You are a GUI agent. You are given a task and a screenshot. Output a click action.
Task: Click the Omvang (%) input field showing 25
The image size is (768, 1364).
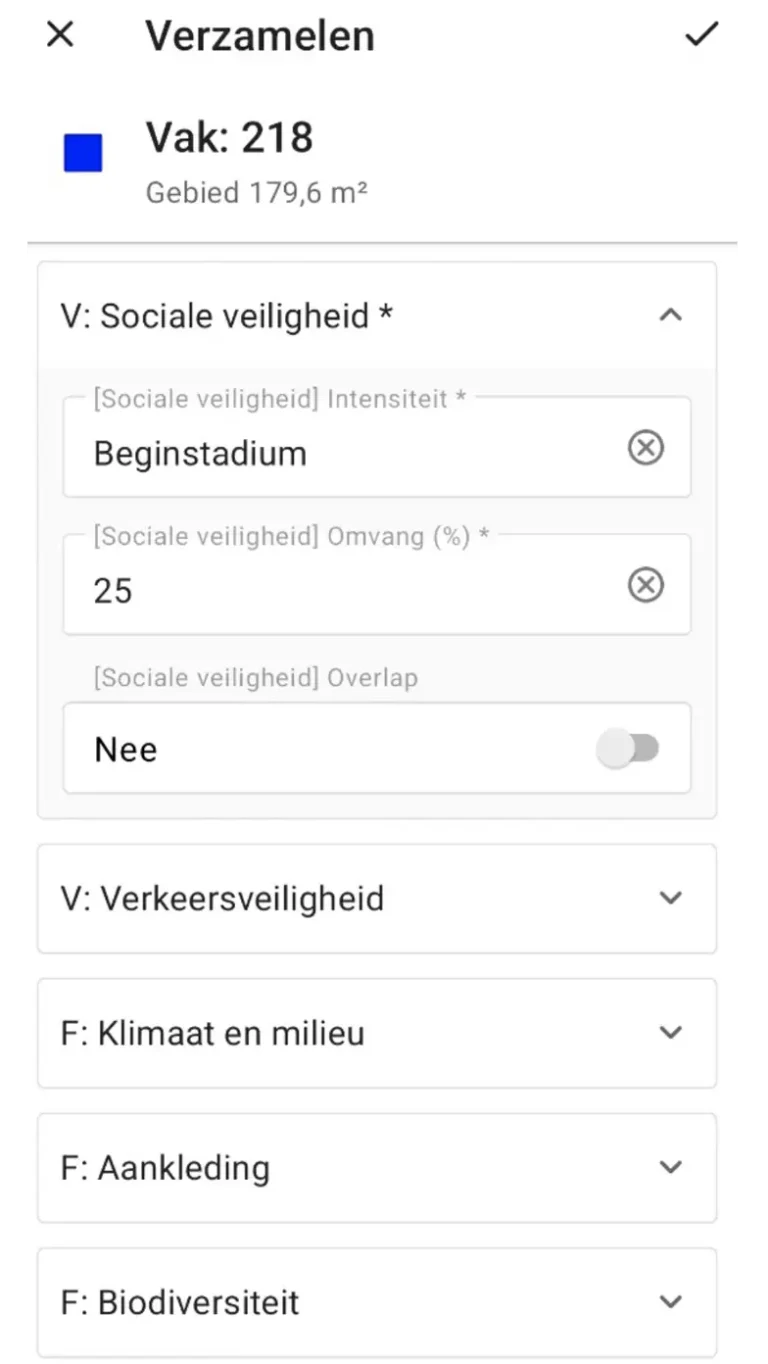pos(340,590)
